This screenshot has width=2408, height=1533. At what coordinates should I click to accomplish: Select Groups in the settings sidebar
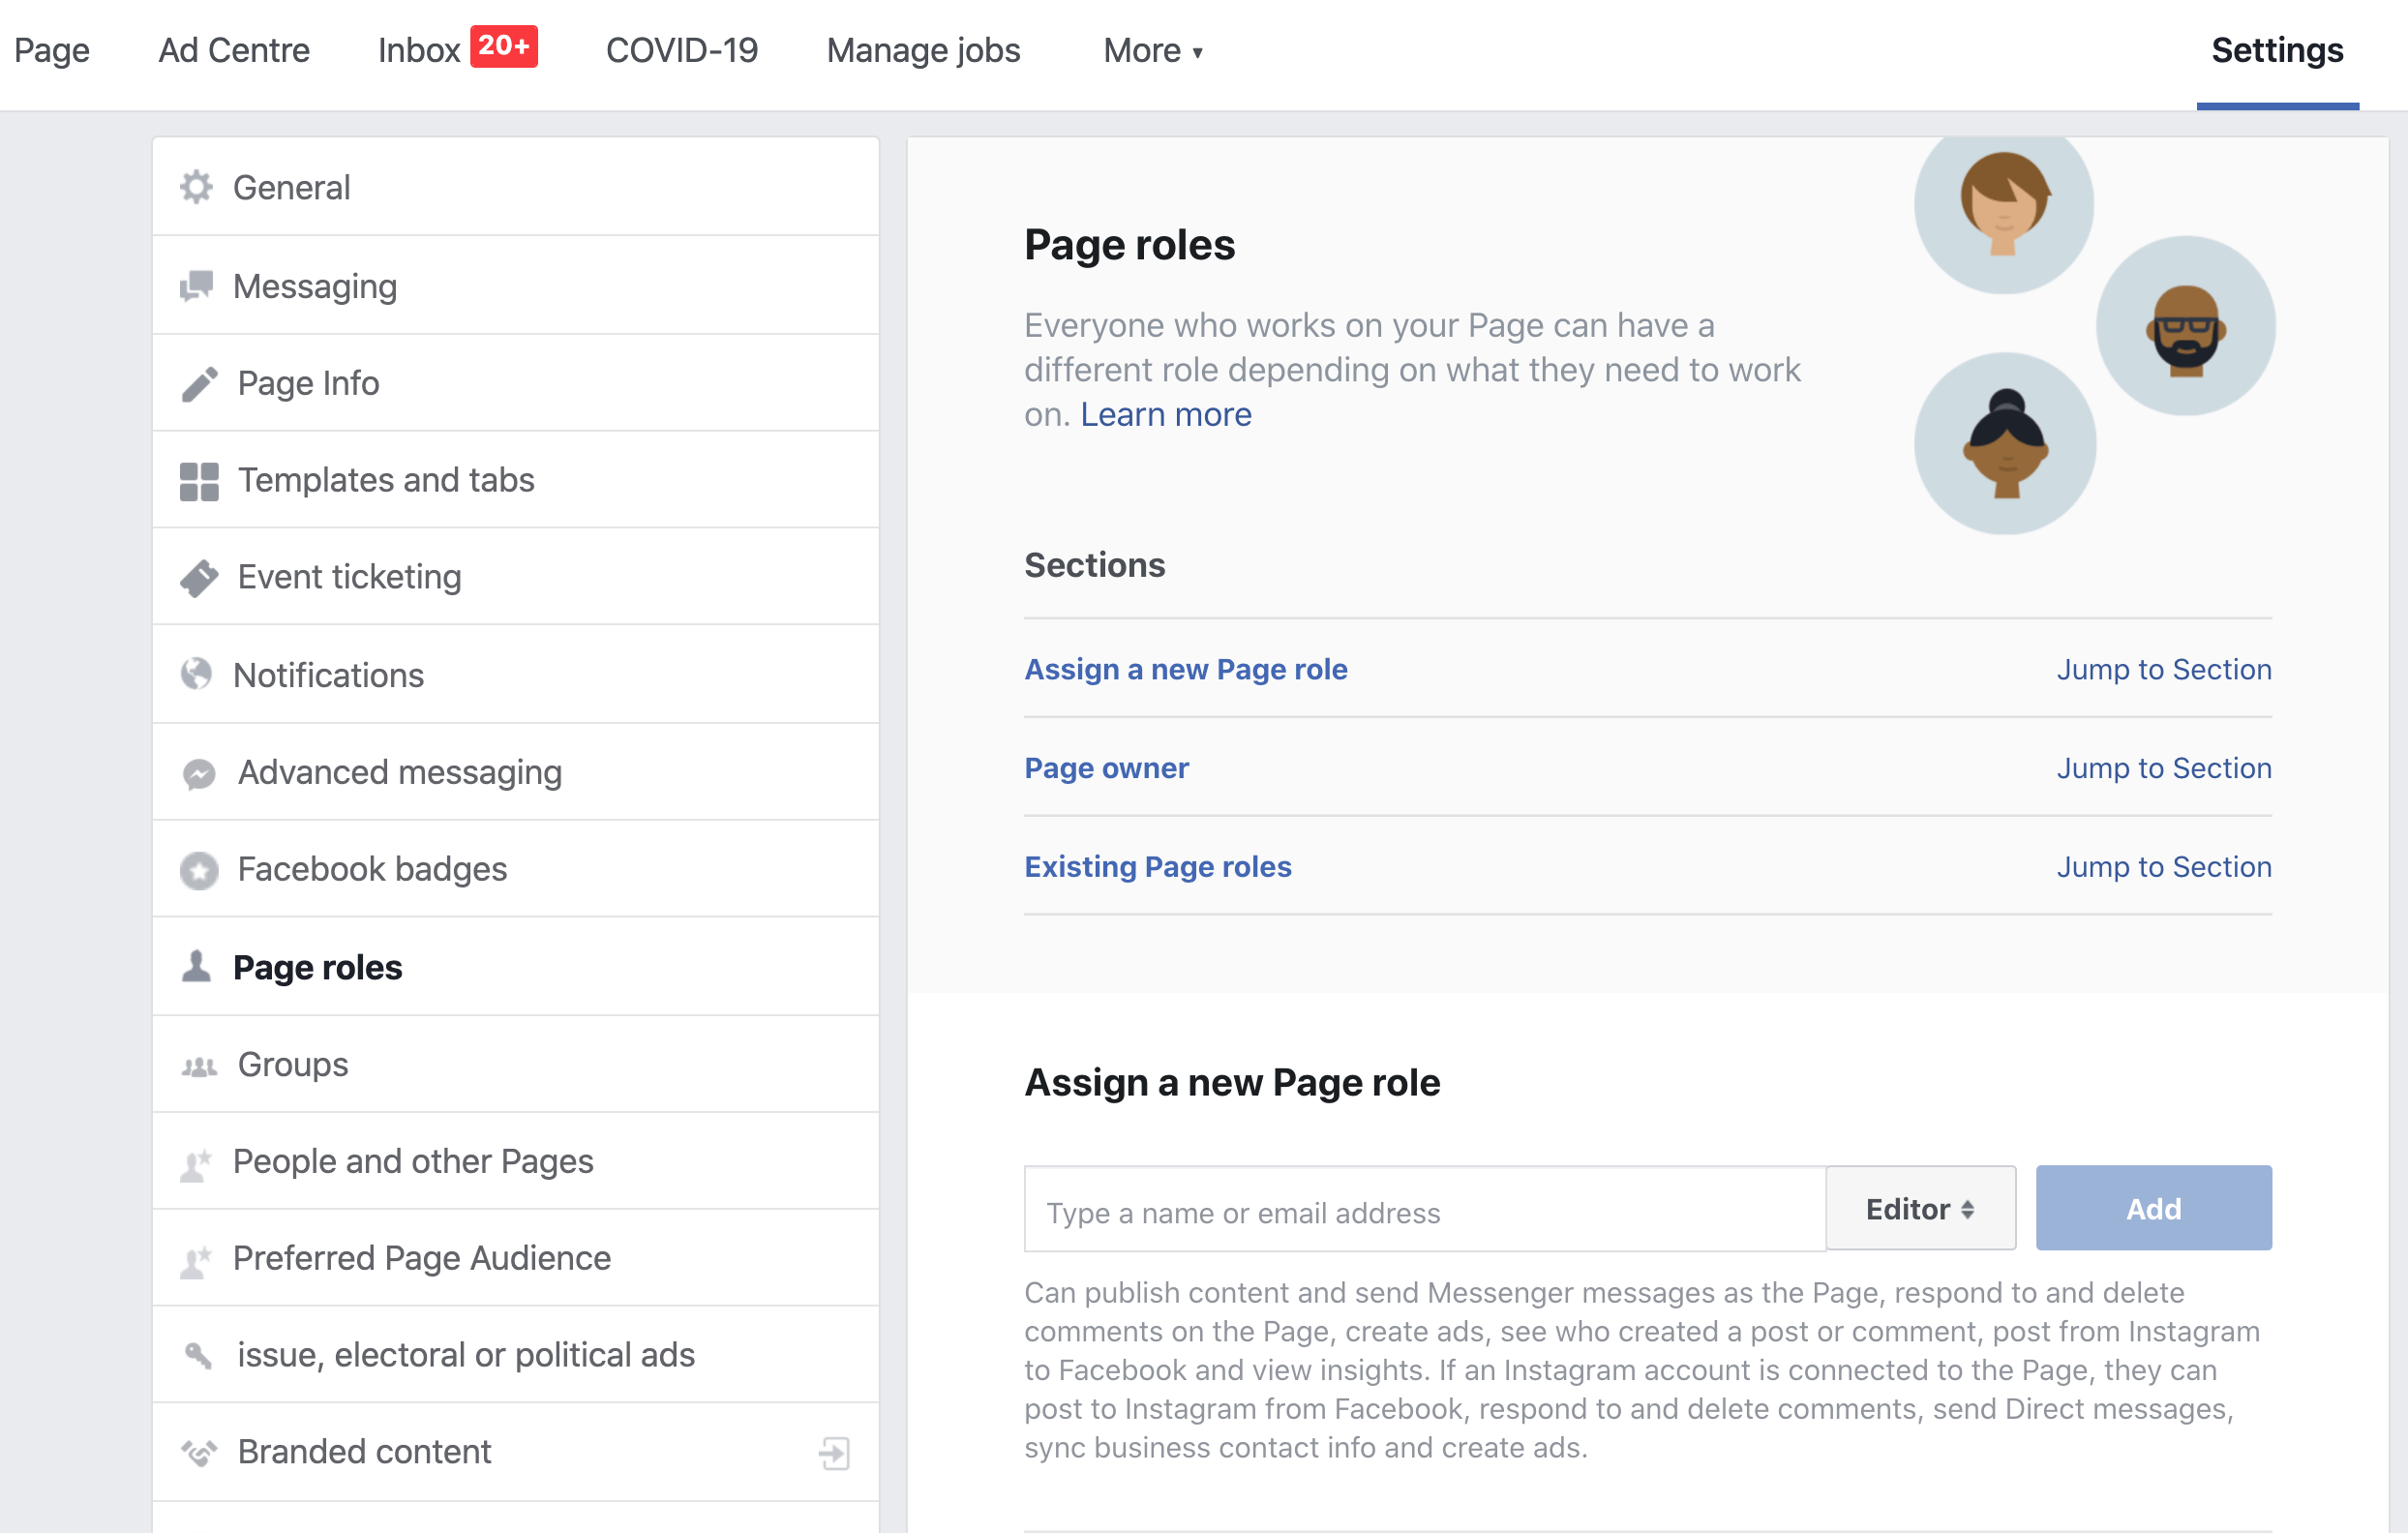(291, 1064)
